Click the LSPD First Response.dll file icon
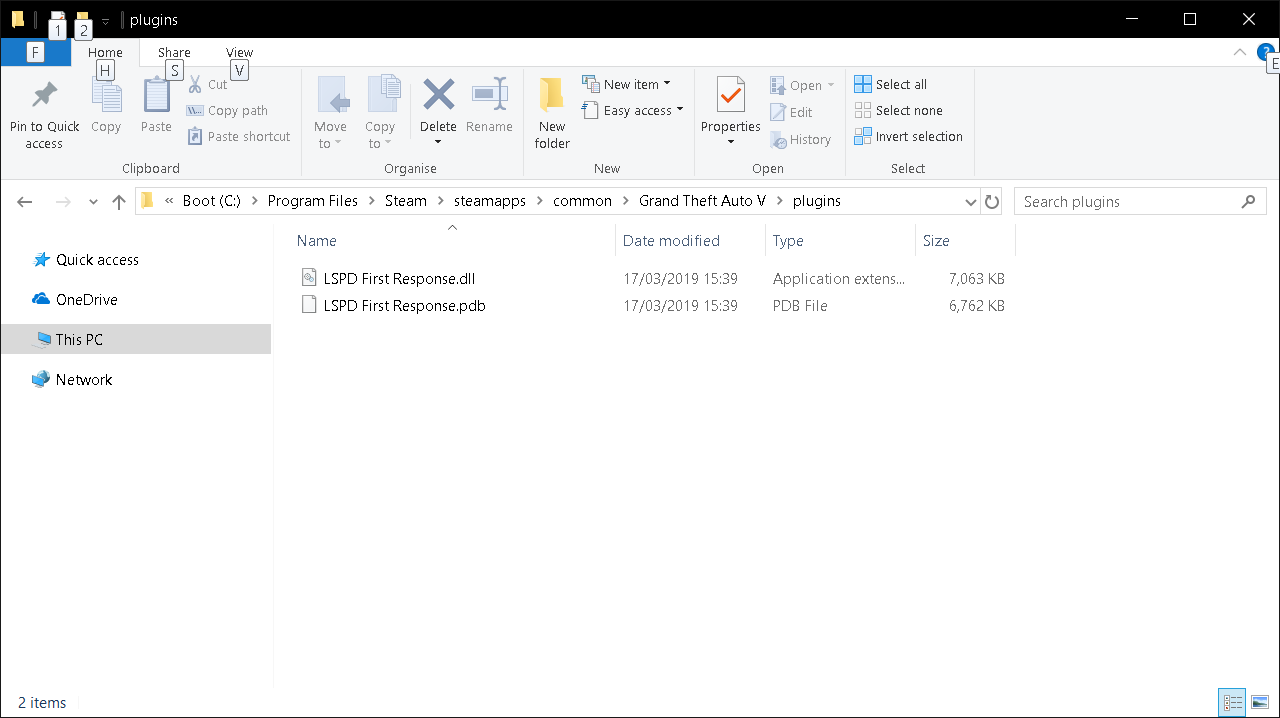 [x=309, y=278]
